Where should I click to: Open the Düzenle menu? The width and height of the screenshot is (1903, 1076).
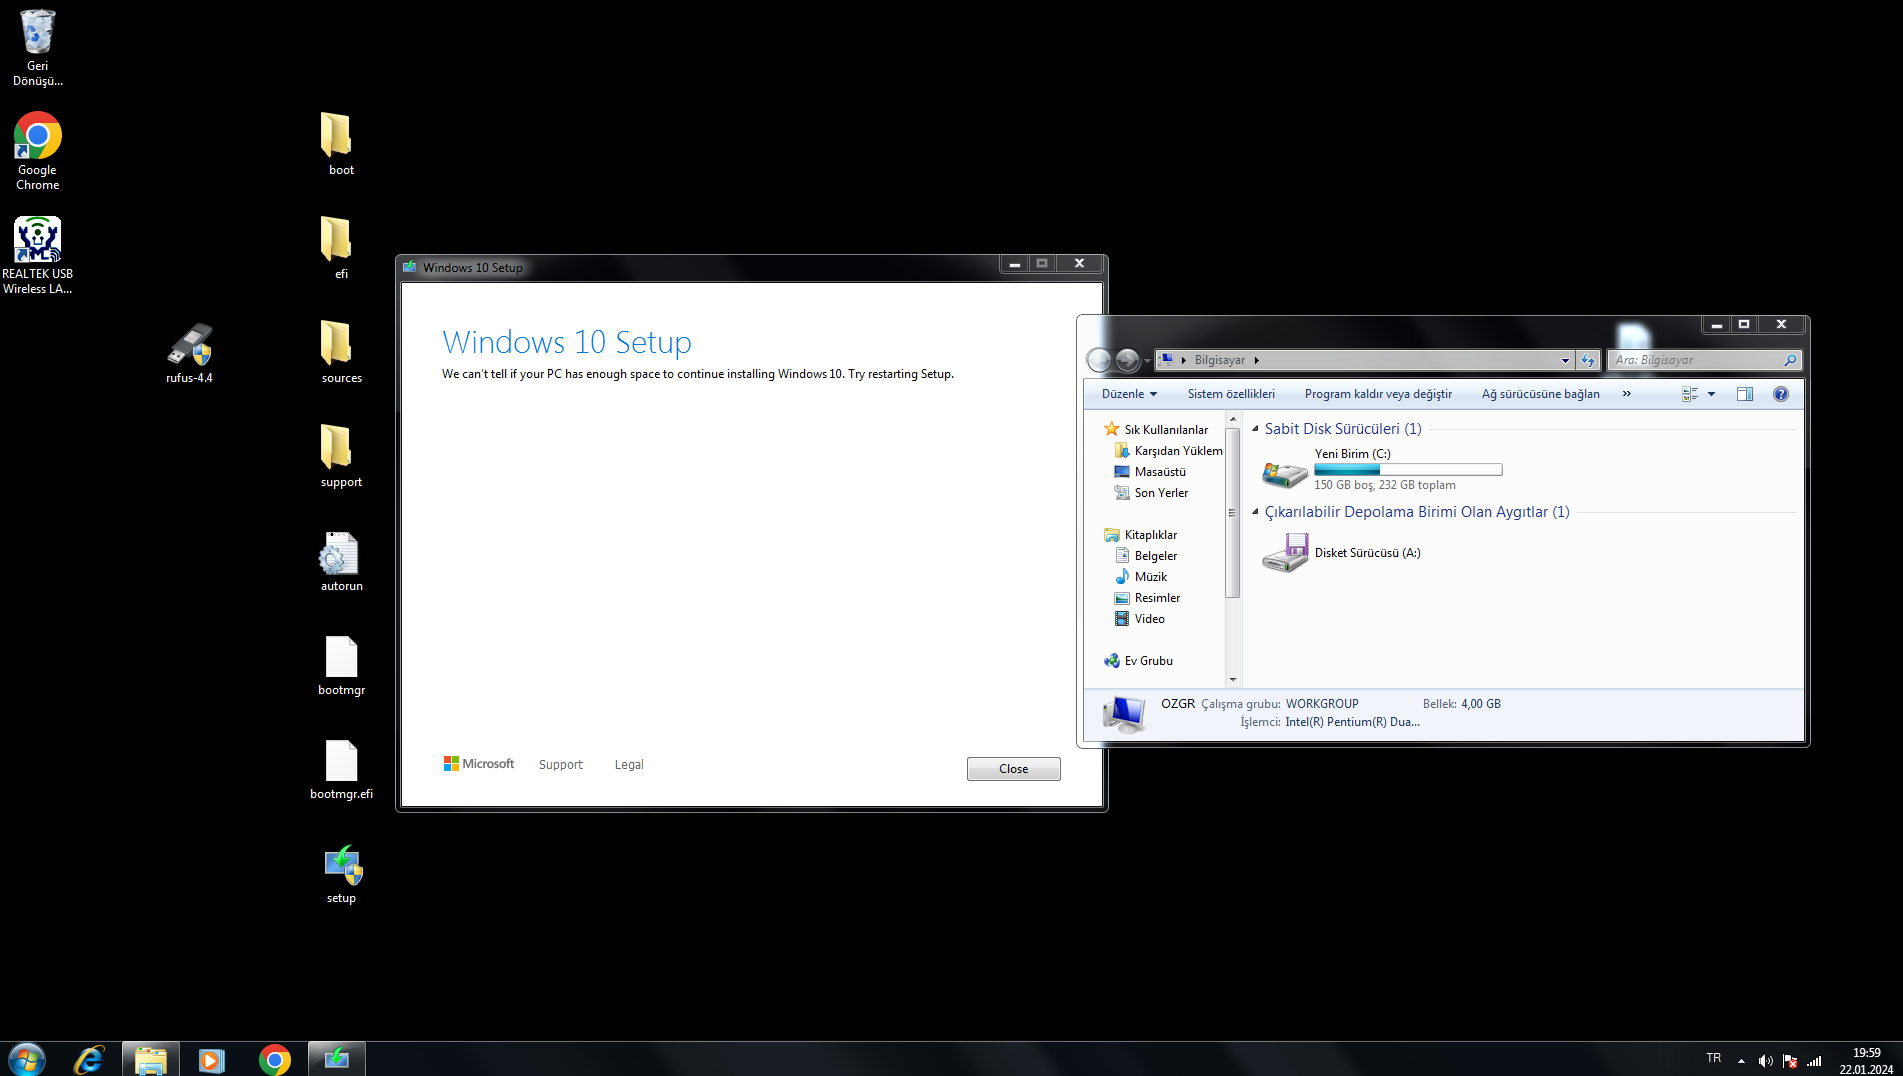click(x=1129, y=394)
